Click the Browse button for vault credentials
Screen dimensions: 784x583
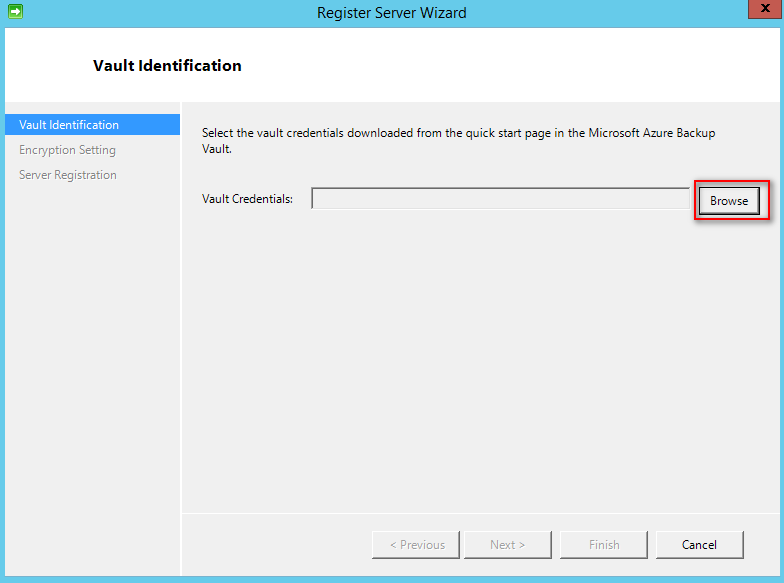click(729, 201)
